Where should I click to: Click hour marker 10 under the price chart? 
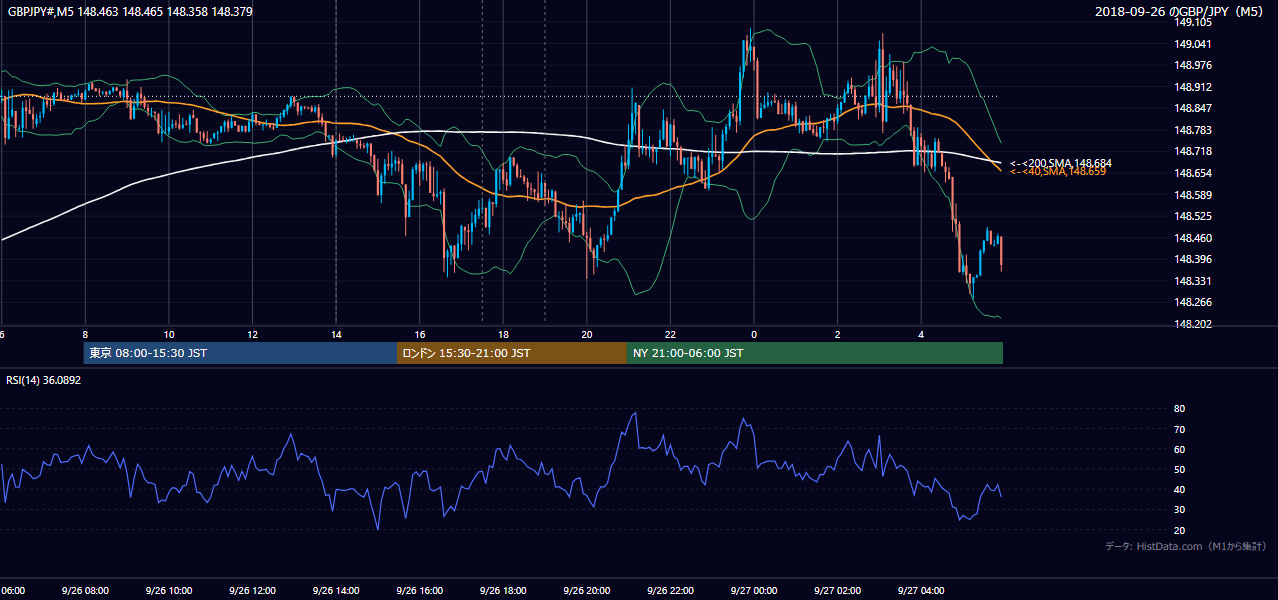tap(169, 335)
